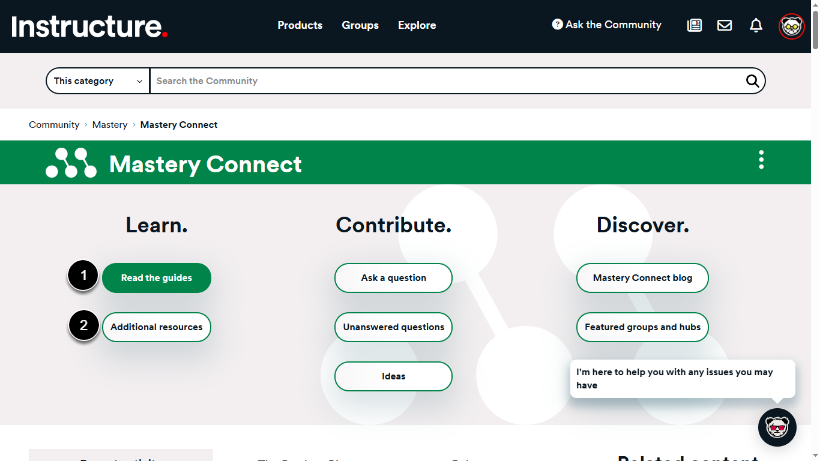Open Additional resources button
The height and width of the screenshot is (461, 820).
156,327
